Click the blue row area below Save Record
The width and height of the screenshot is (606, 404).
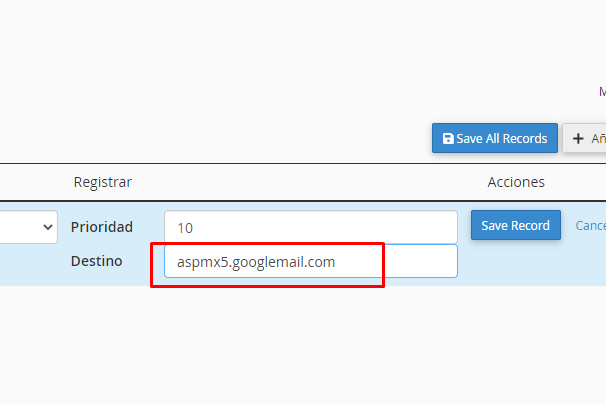tap(515, 265)
